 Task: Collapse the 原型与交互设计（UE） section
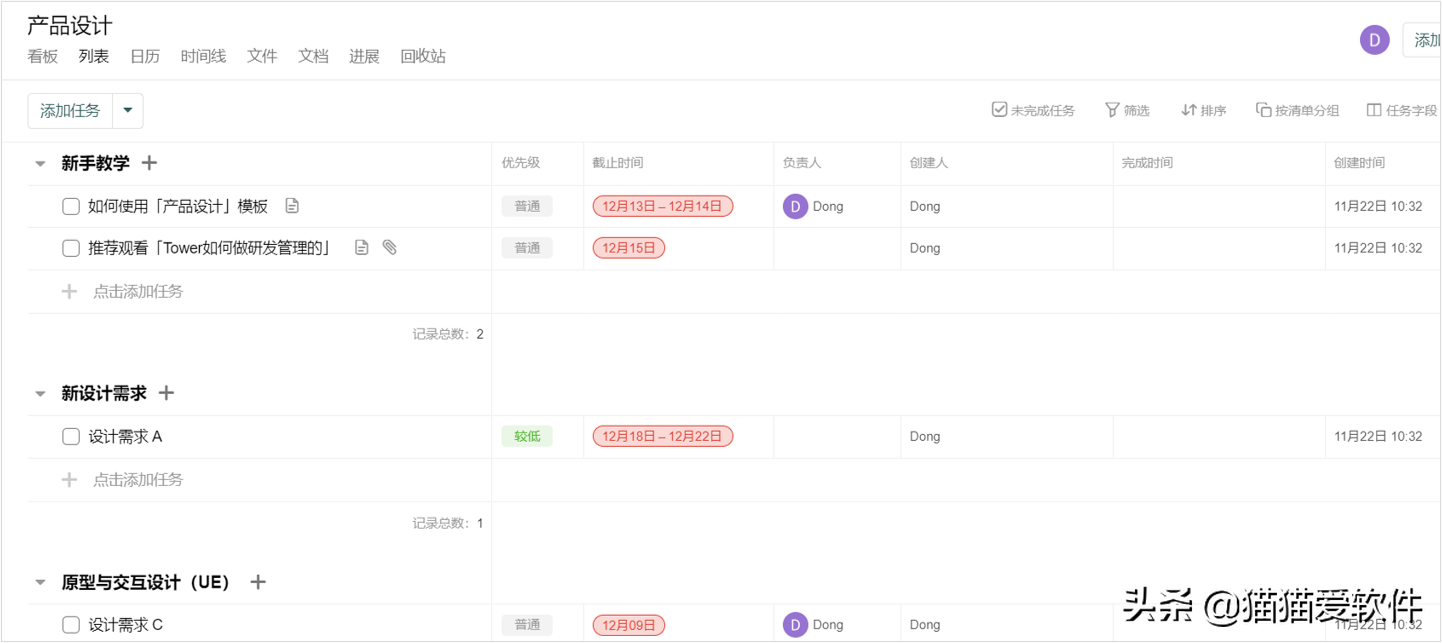pos(40,582)
